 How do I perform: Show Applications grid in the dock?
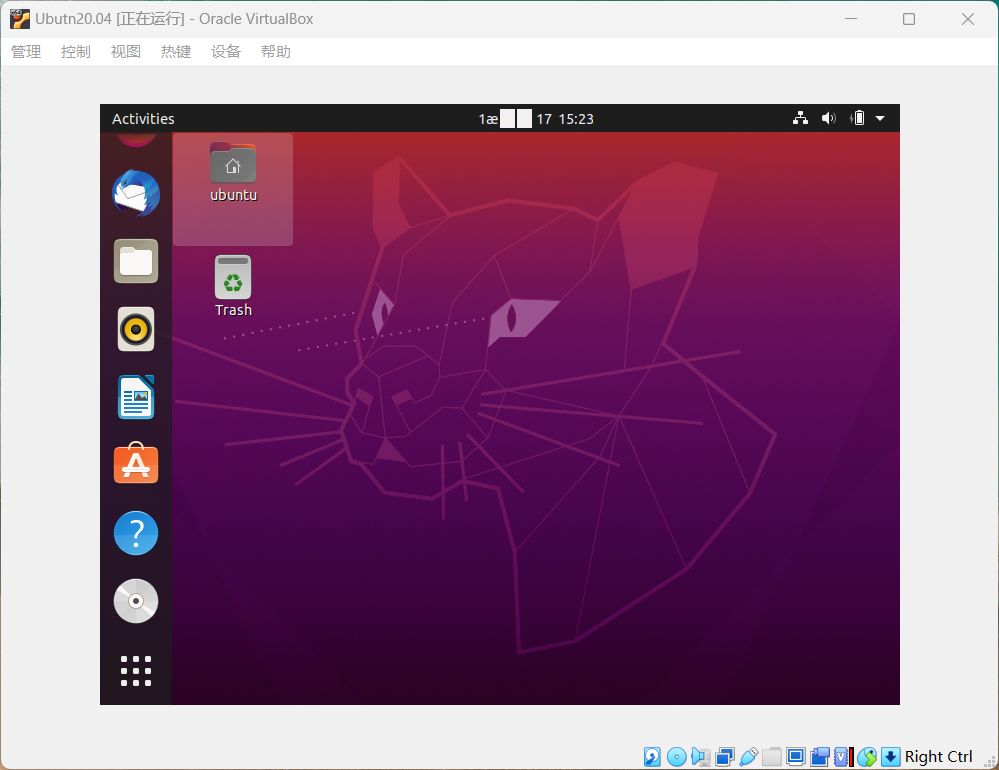click(136, 671)
